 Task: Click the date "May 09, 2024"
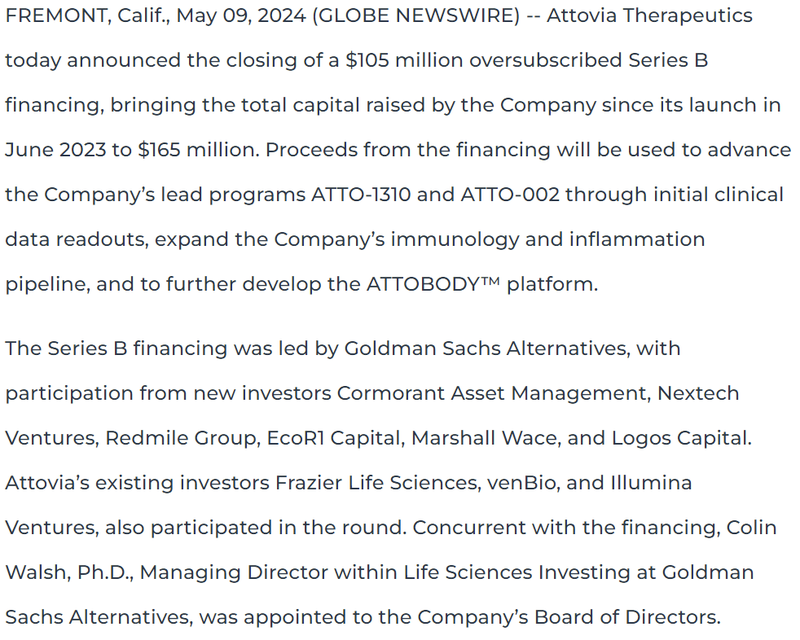(209, 17)
